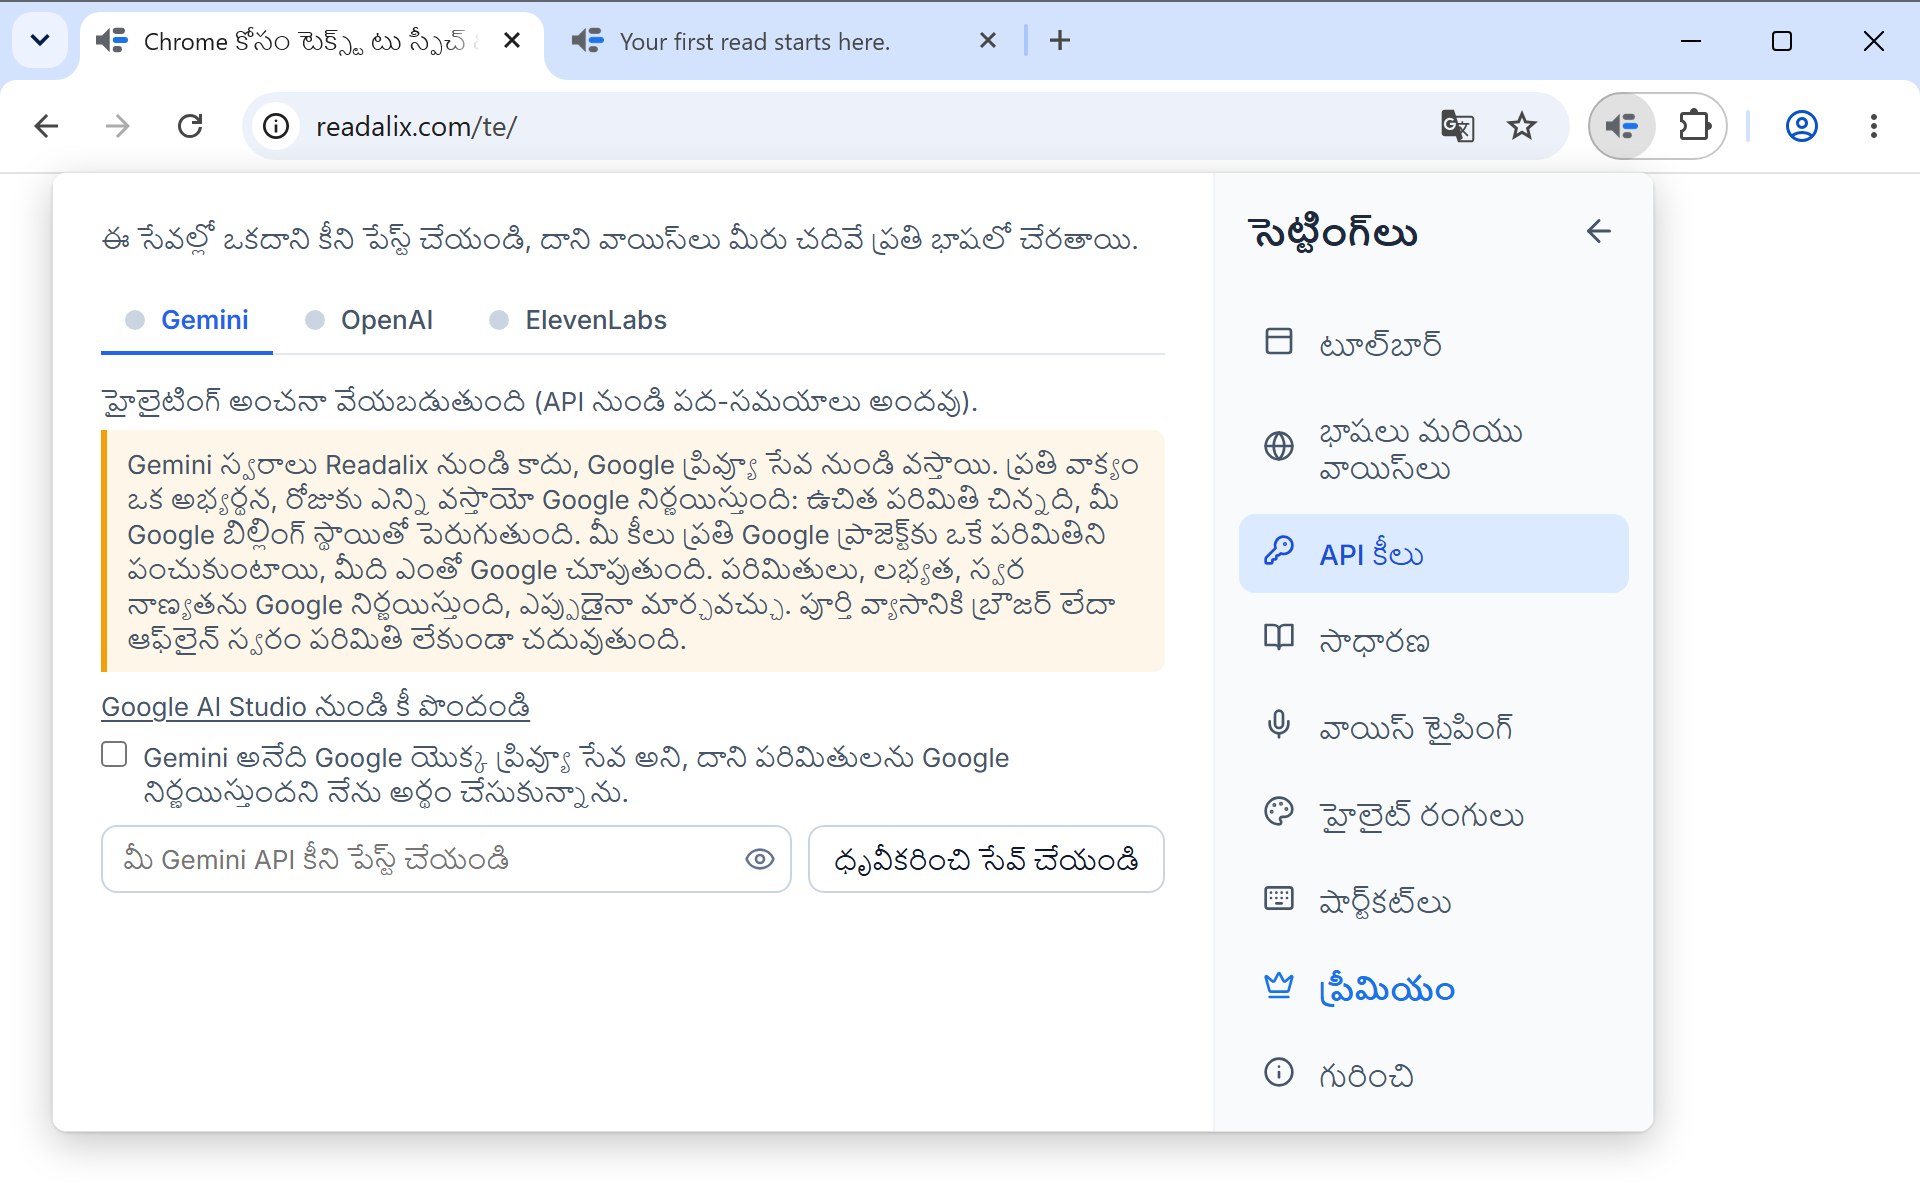Open the సాధారణ settings section

tap(1433, 640)
